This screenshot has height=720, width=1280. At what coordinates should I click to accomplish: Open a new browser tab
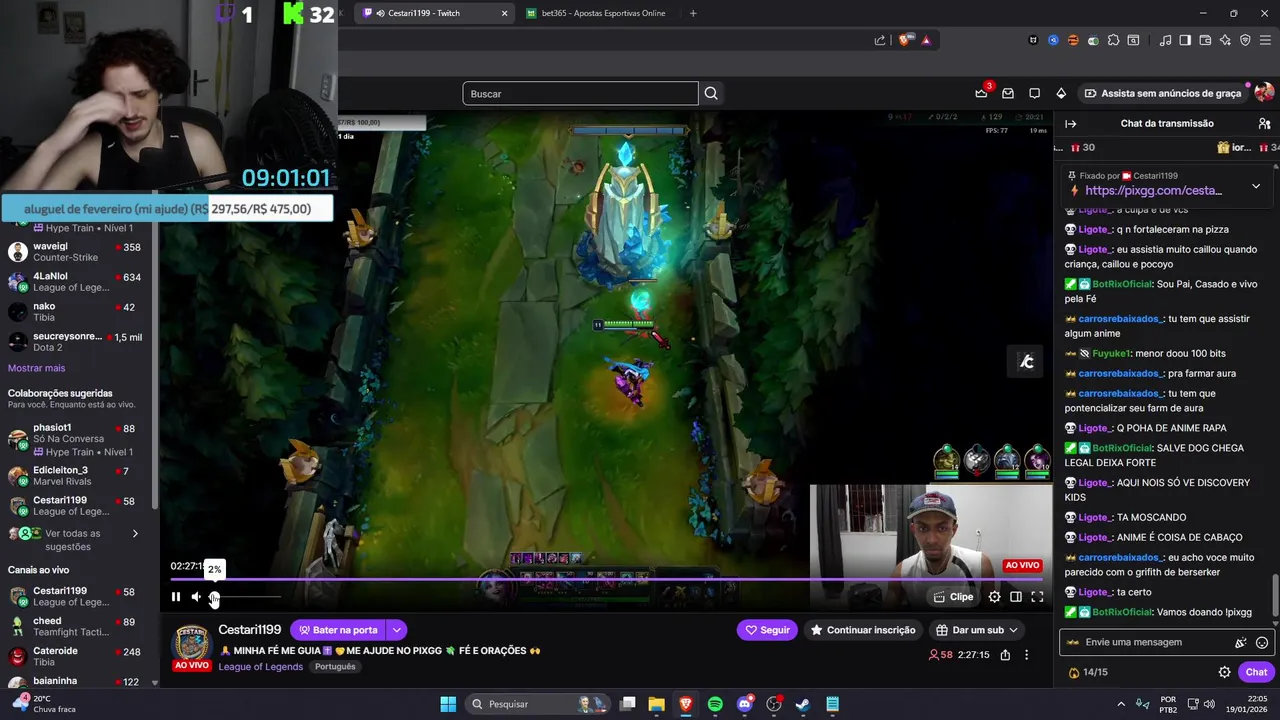click(693, 13)
